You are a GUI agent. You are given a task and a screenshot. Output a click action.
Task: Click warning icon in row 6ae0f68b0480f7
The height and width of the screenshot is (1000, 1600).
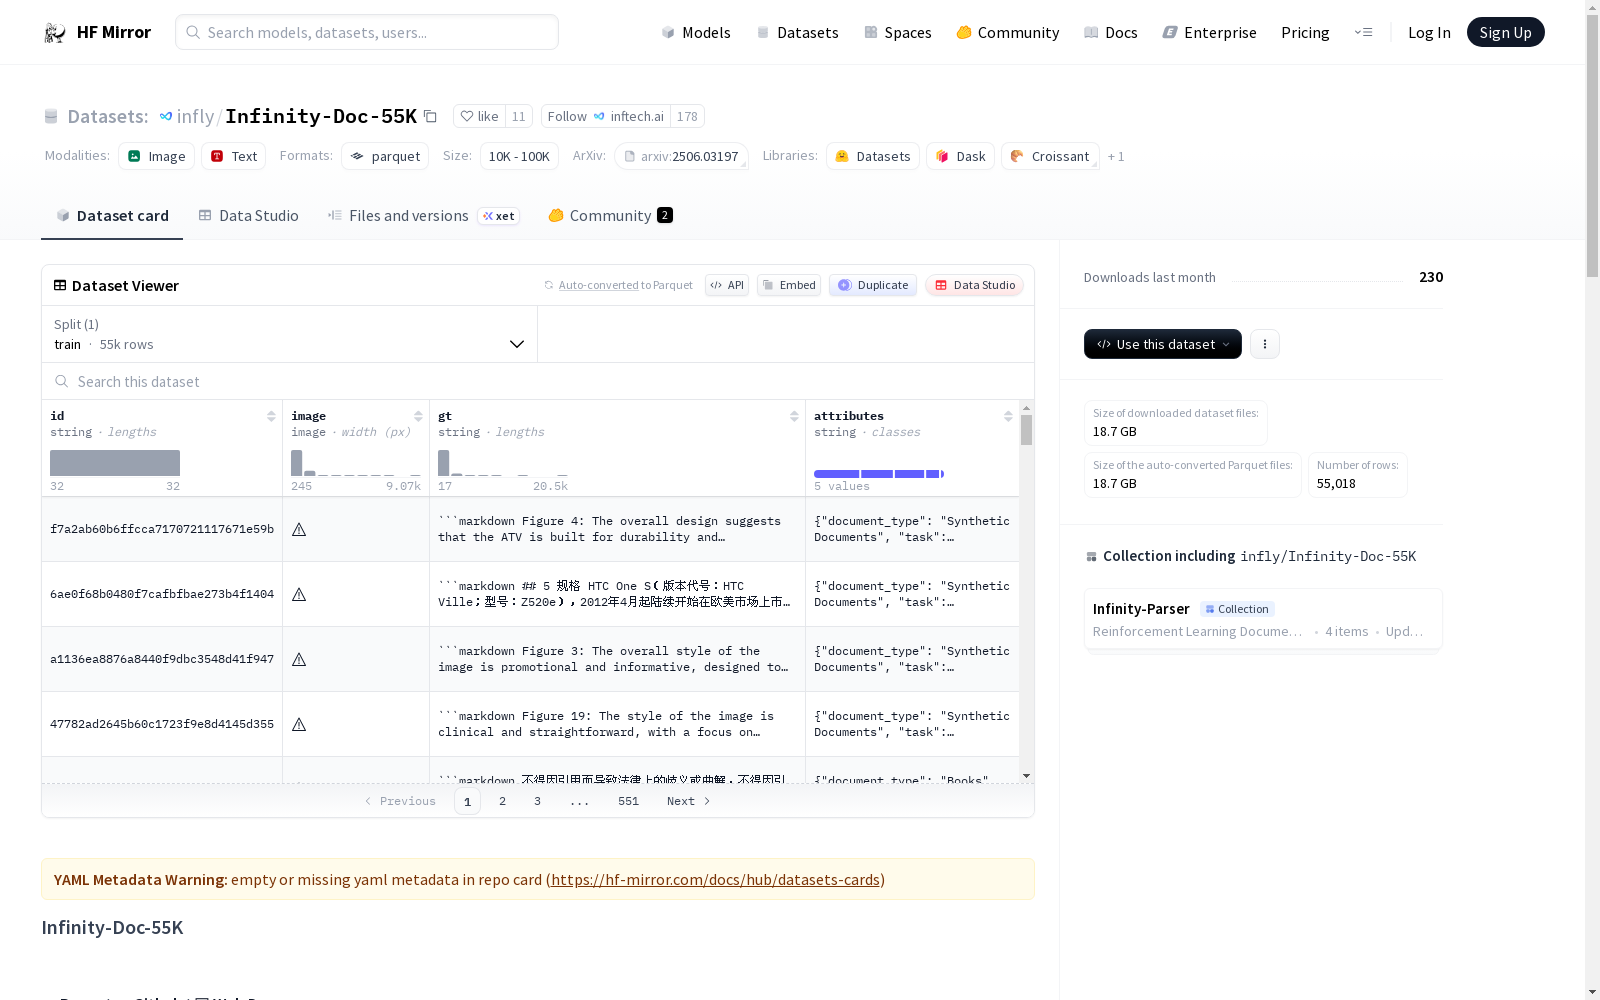click(299, 594)
